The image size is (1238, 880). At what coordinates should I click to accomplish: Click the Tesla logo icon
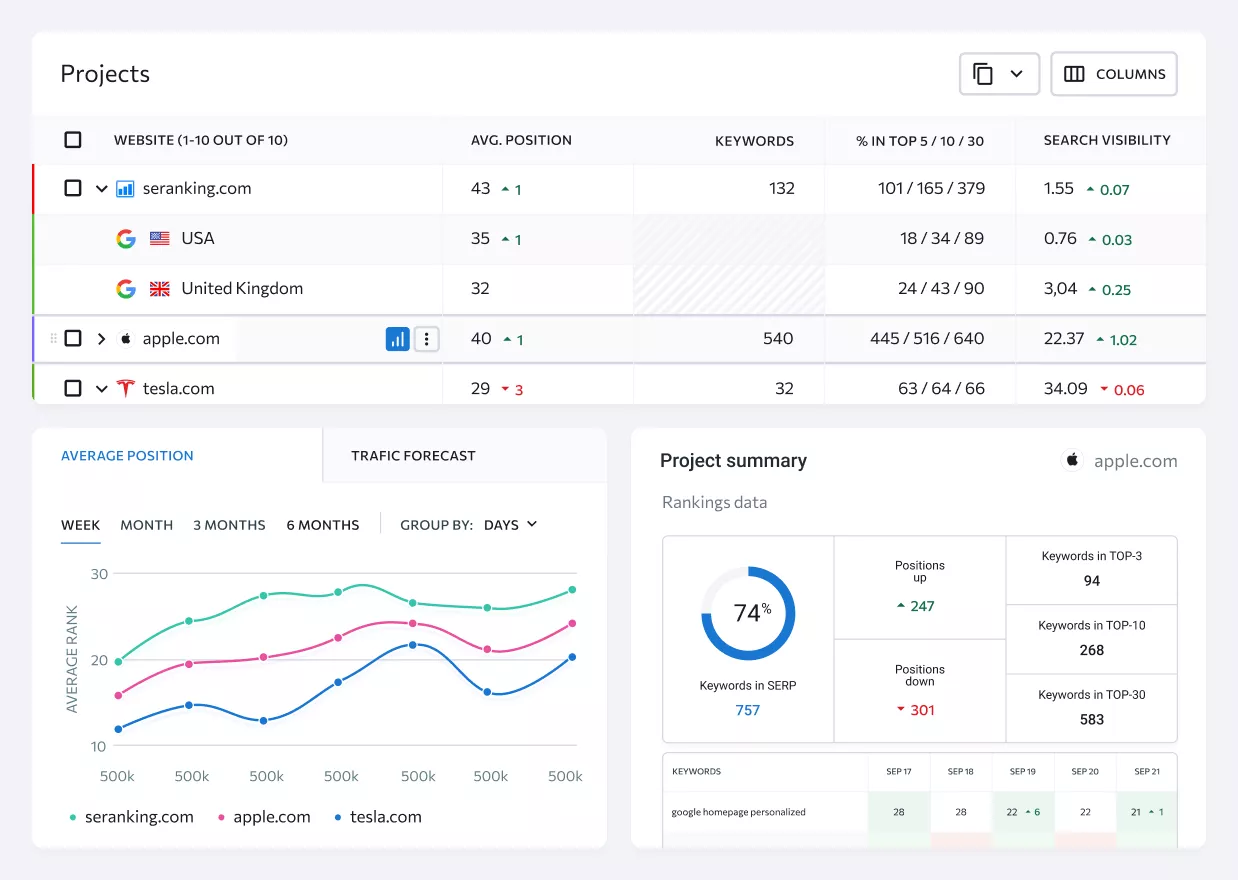tap(125, 389)
